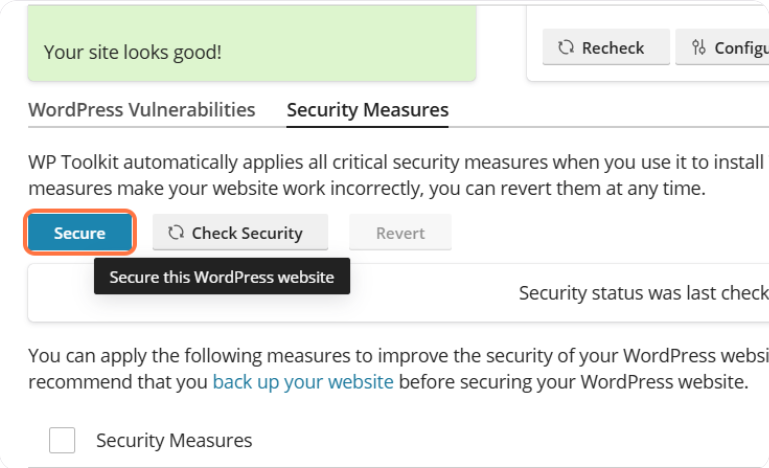This screenshot has height=468, width=769.
Task: Click the "Secure this WordPress website" tooltip
Action: click(221, 277)
